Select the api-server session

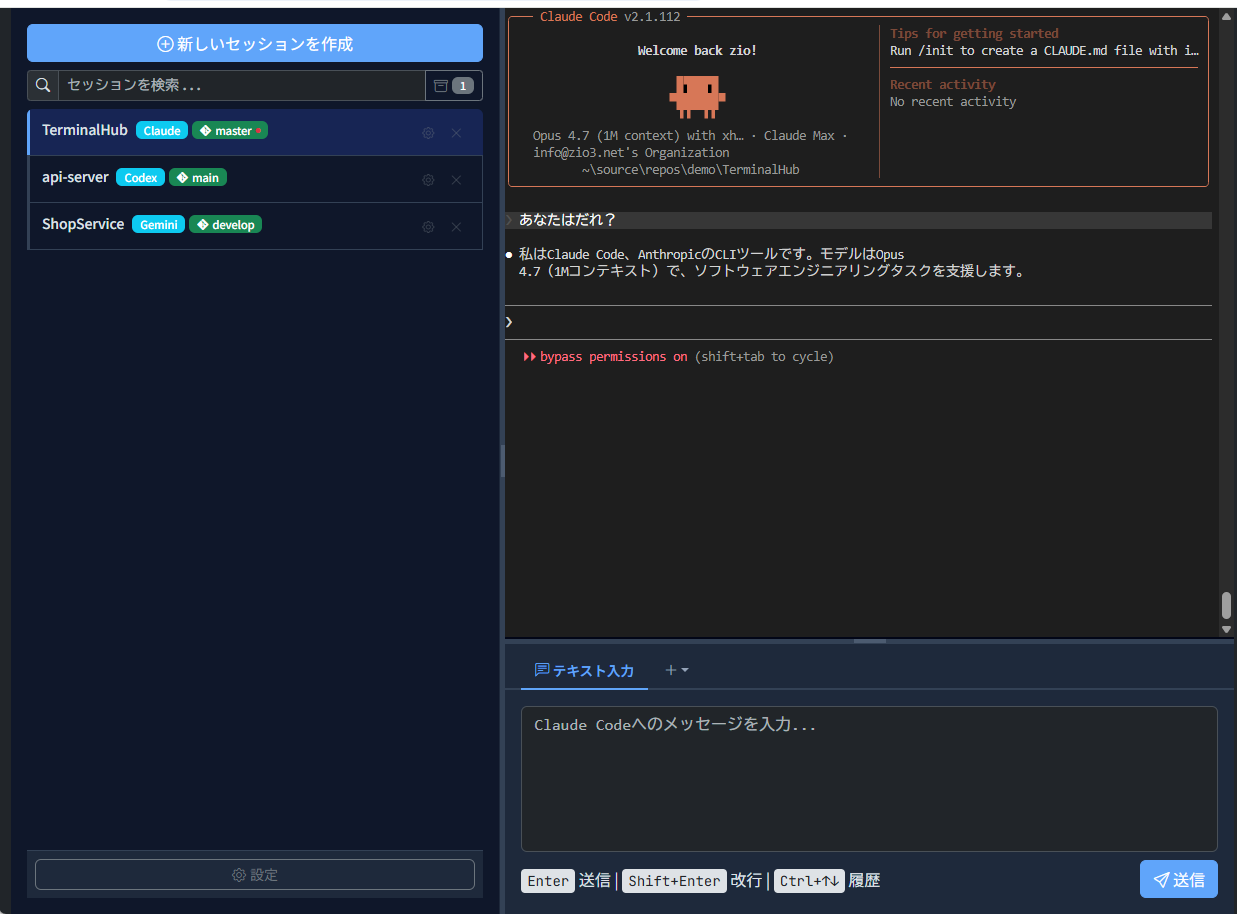75,178
